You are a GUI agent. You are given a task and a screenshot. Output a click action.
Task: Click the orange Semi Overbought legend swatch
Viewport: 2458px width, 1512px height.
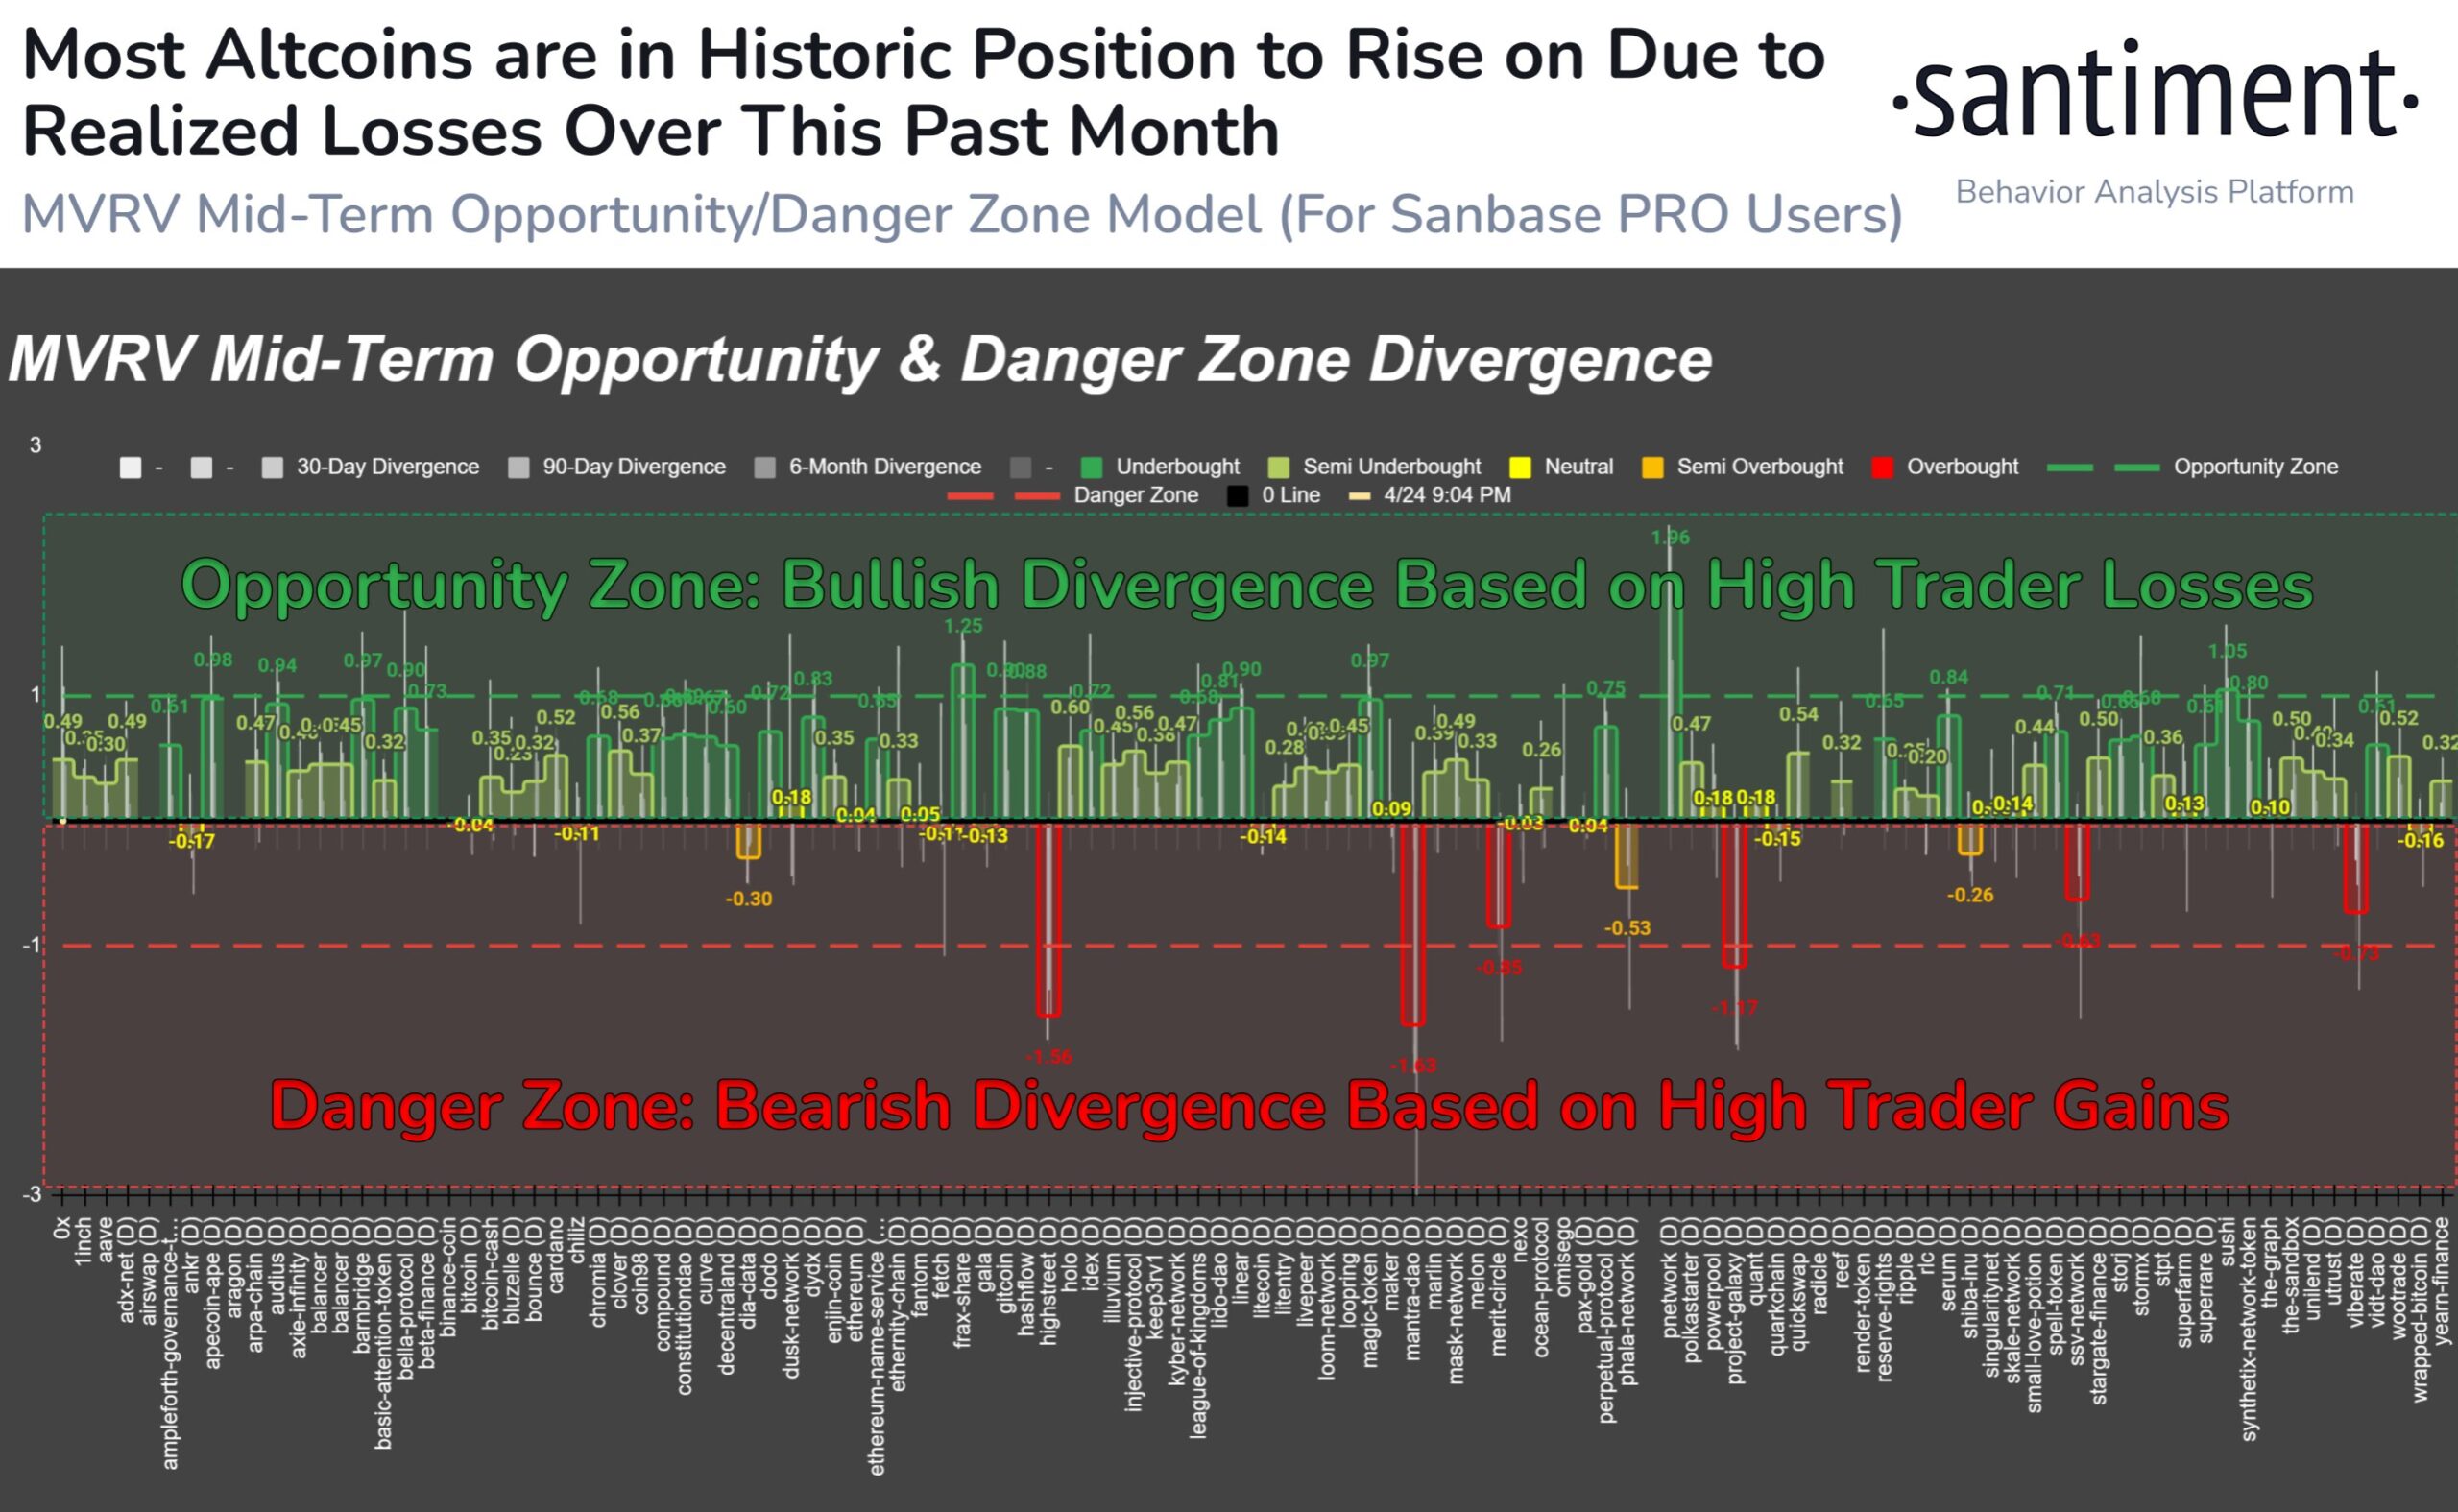(1653, 467)
